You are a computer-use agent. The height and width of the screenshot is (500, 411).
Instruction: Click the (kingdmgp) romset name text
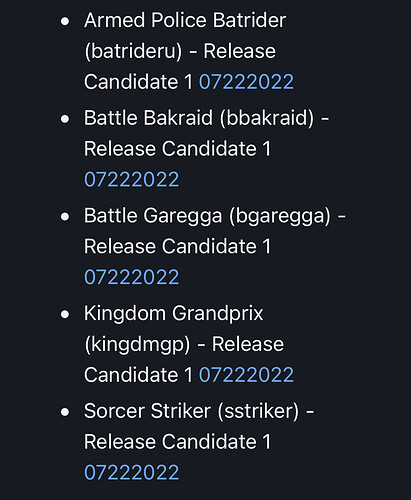click(137, 345)
